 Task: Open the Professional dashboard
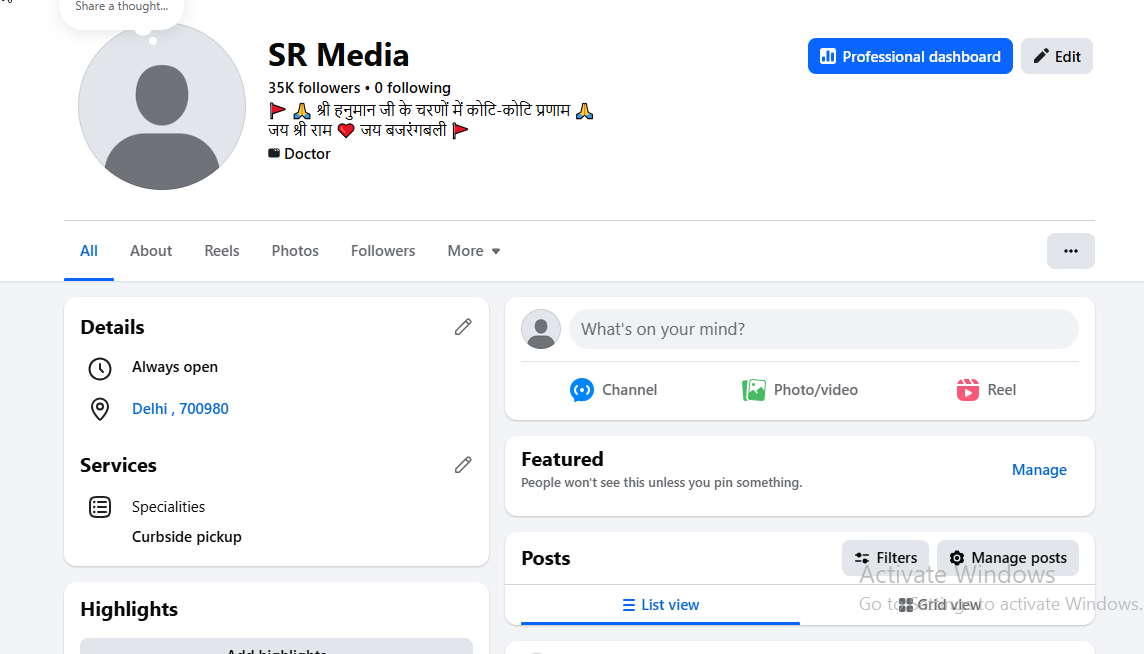910,56
